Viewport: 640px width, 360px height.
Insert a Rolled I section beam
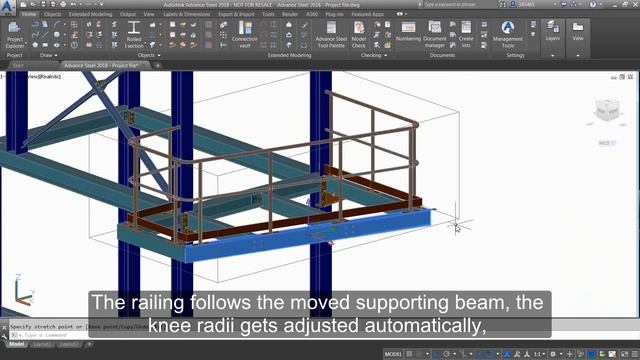(134, 35)
